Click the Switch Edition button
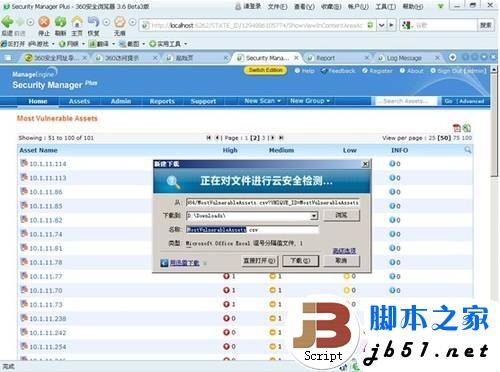Viewport: 500px width, 372px height. [266, 70]
